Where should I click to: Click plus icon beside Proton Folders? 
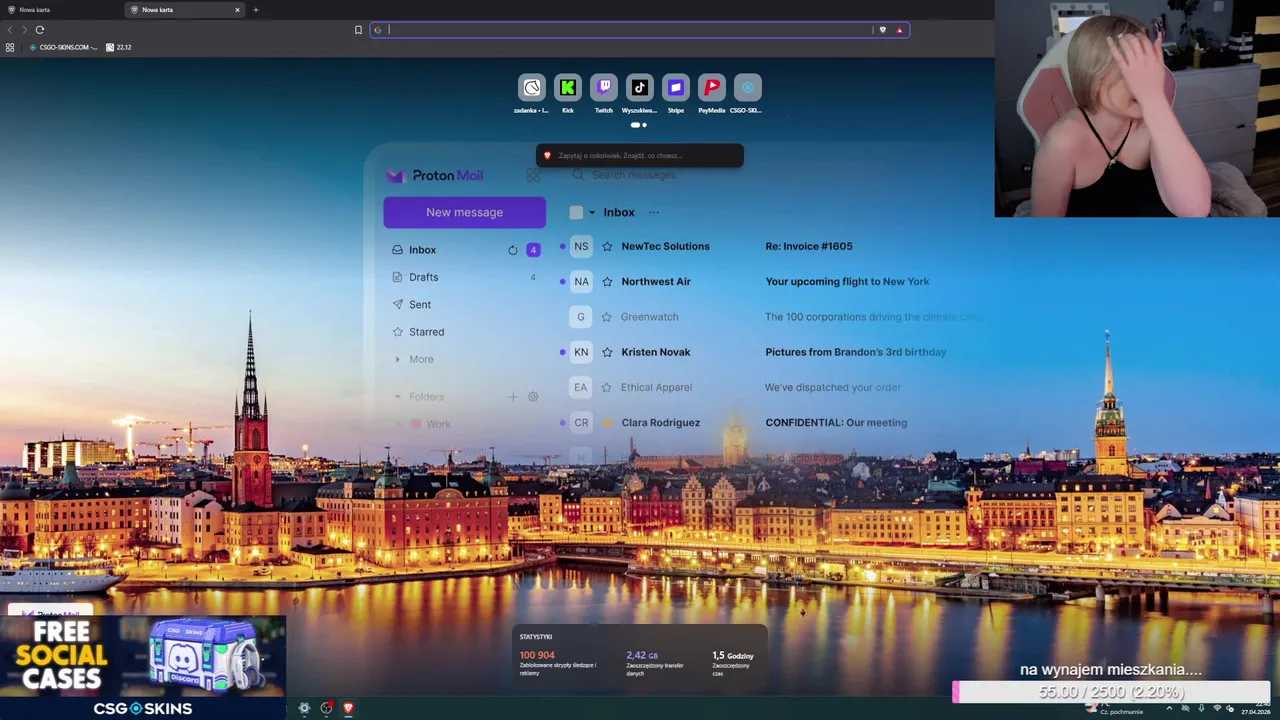[x=513, y=397]
